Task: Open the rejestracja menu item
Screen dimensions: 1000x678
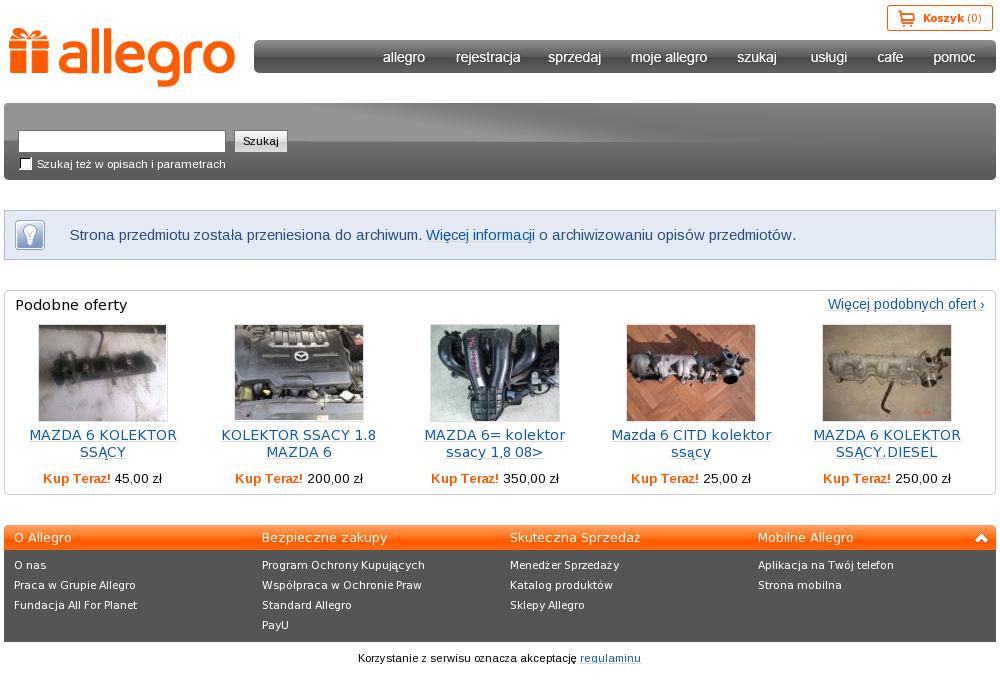Action: (x=488, y=57)
